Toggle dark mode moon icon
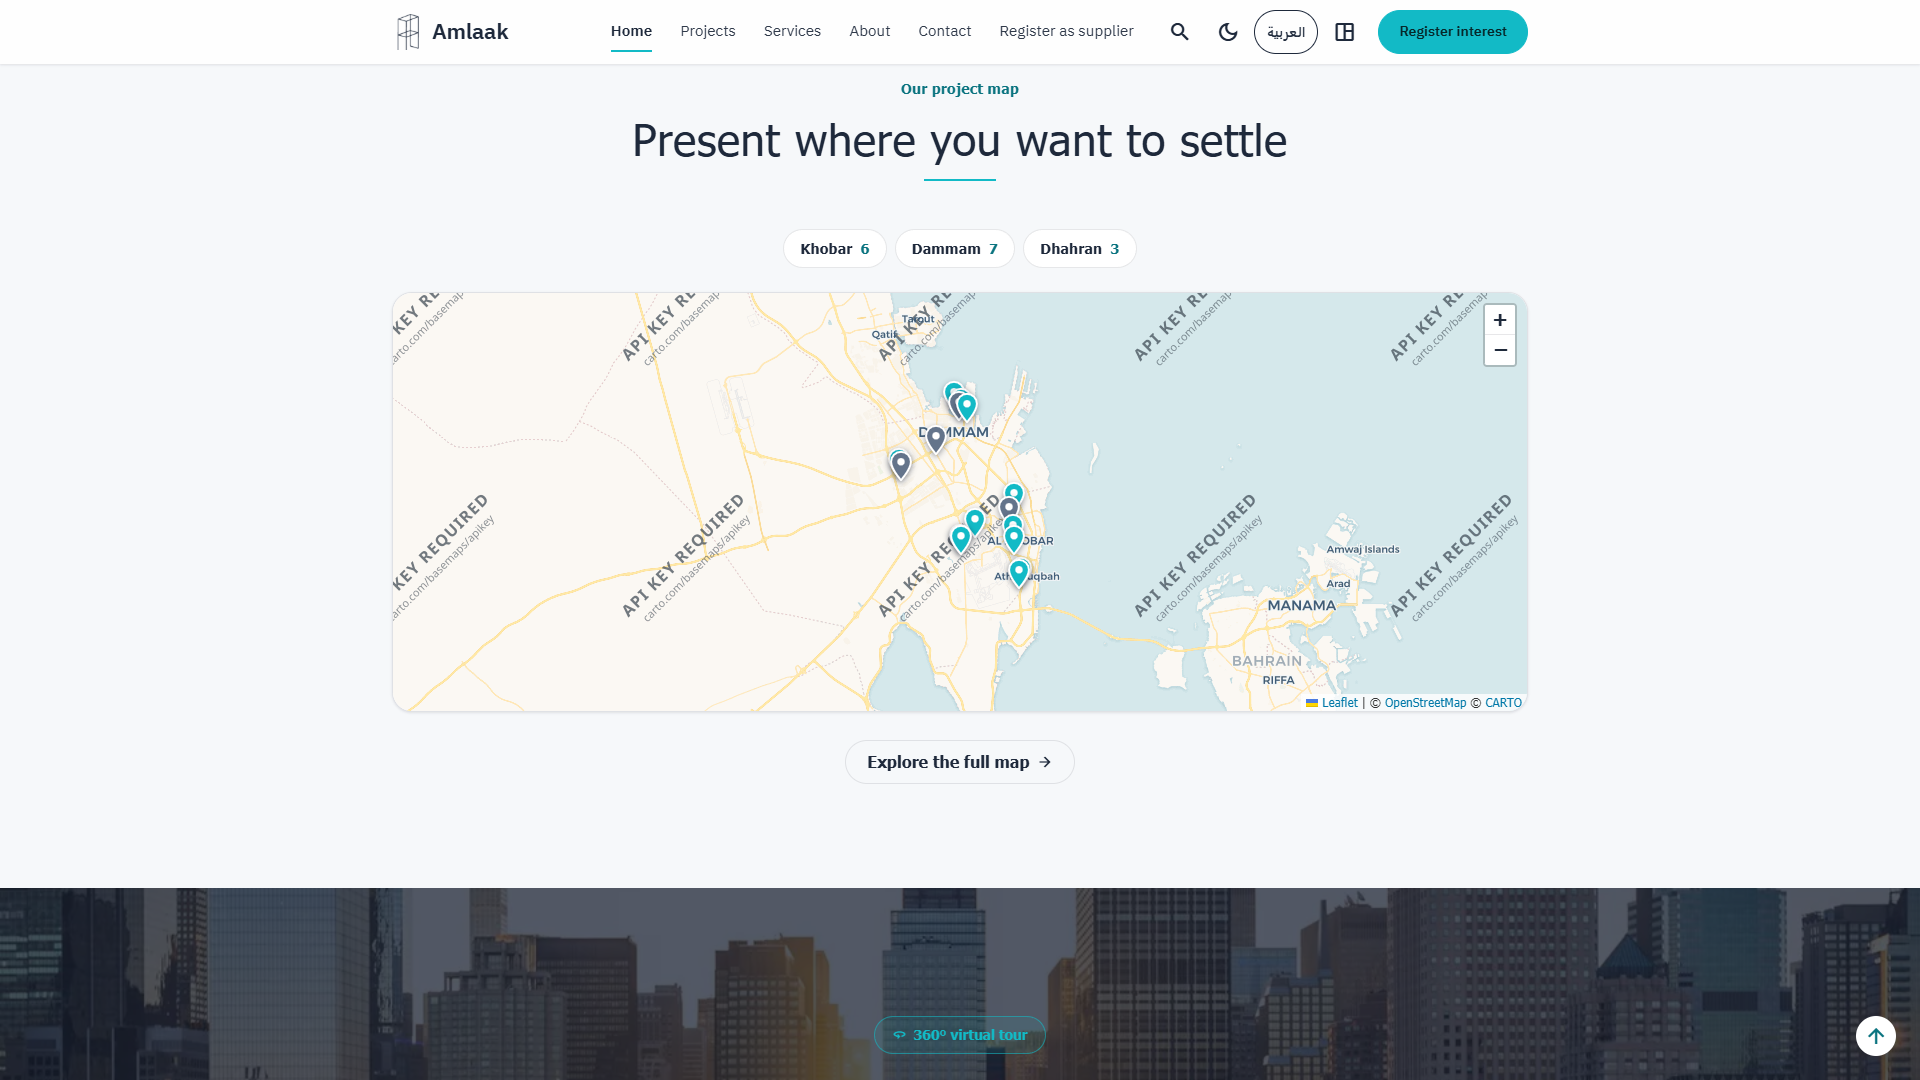The height and width of the screenshot is (1080, 1920). pos(1228,32)
